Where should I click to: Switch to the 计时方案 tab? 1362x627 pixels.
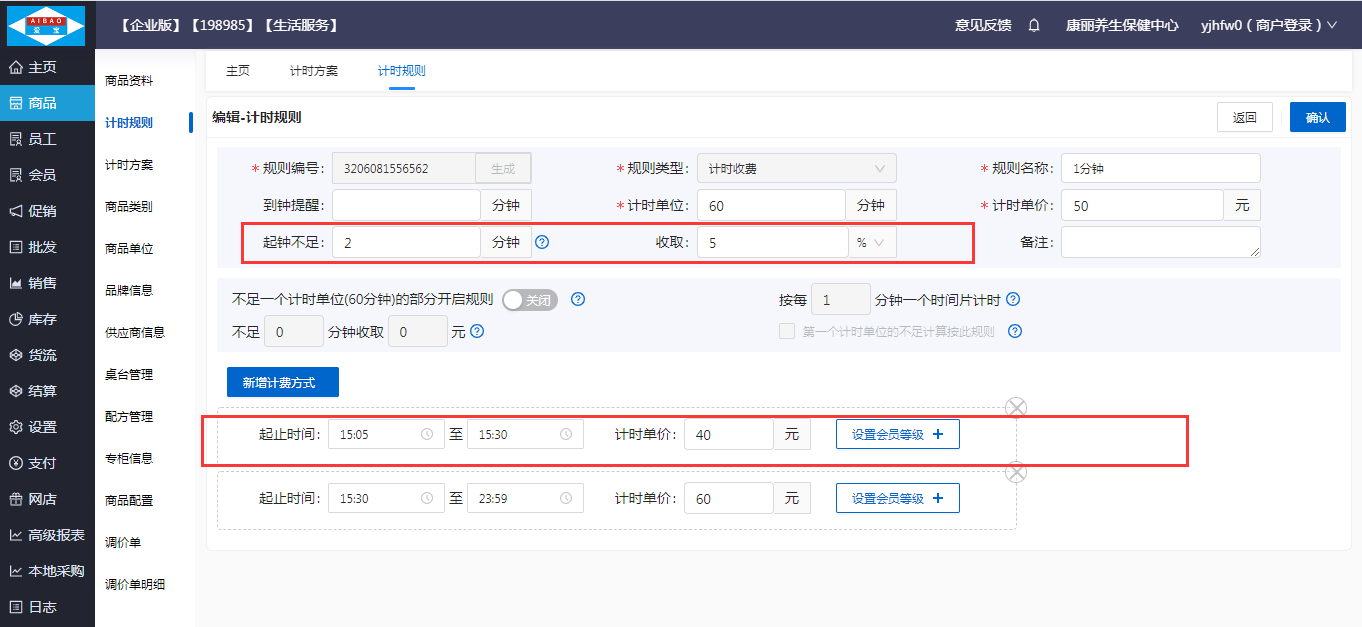pyautogui.click(x=314, y=71)
